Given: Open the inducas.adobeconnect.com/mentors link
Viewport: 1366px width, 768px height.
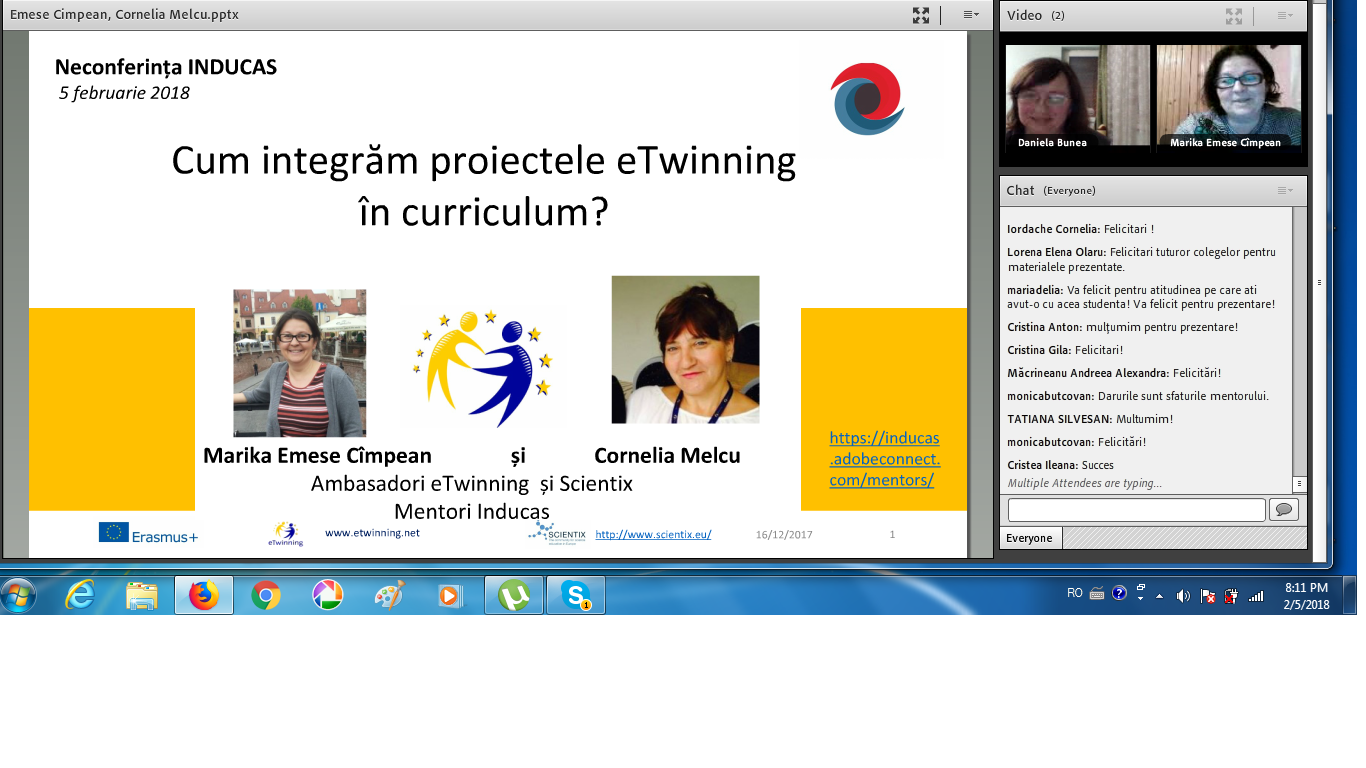Looking at the screenshot, I should (884, 459).
